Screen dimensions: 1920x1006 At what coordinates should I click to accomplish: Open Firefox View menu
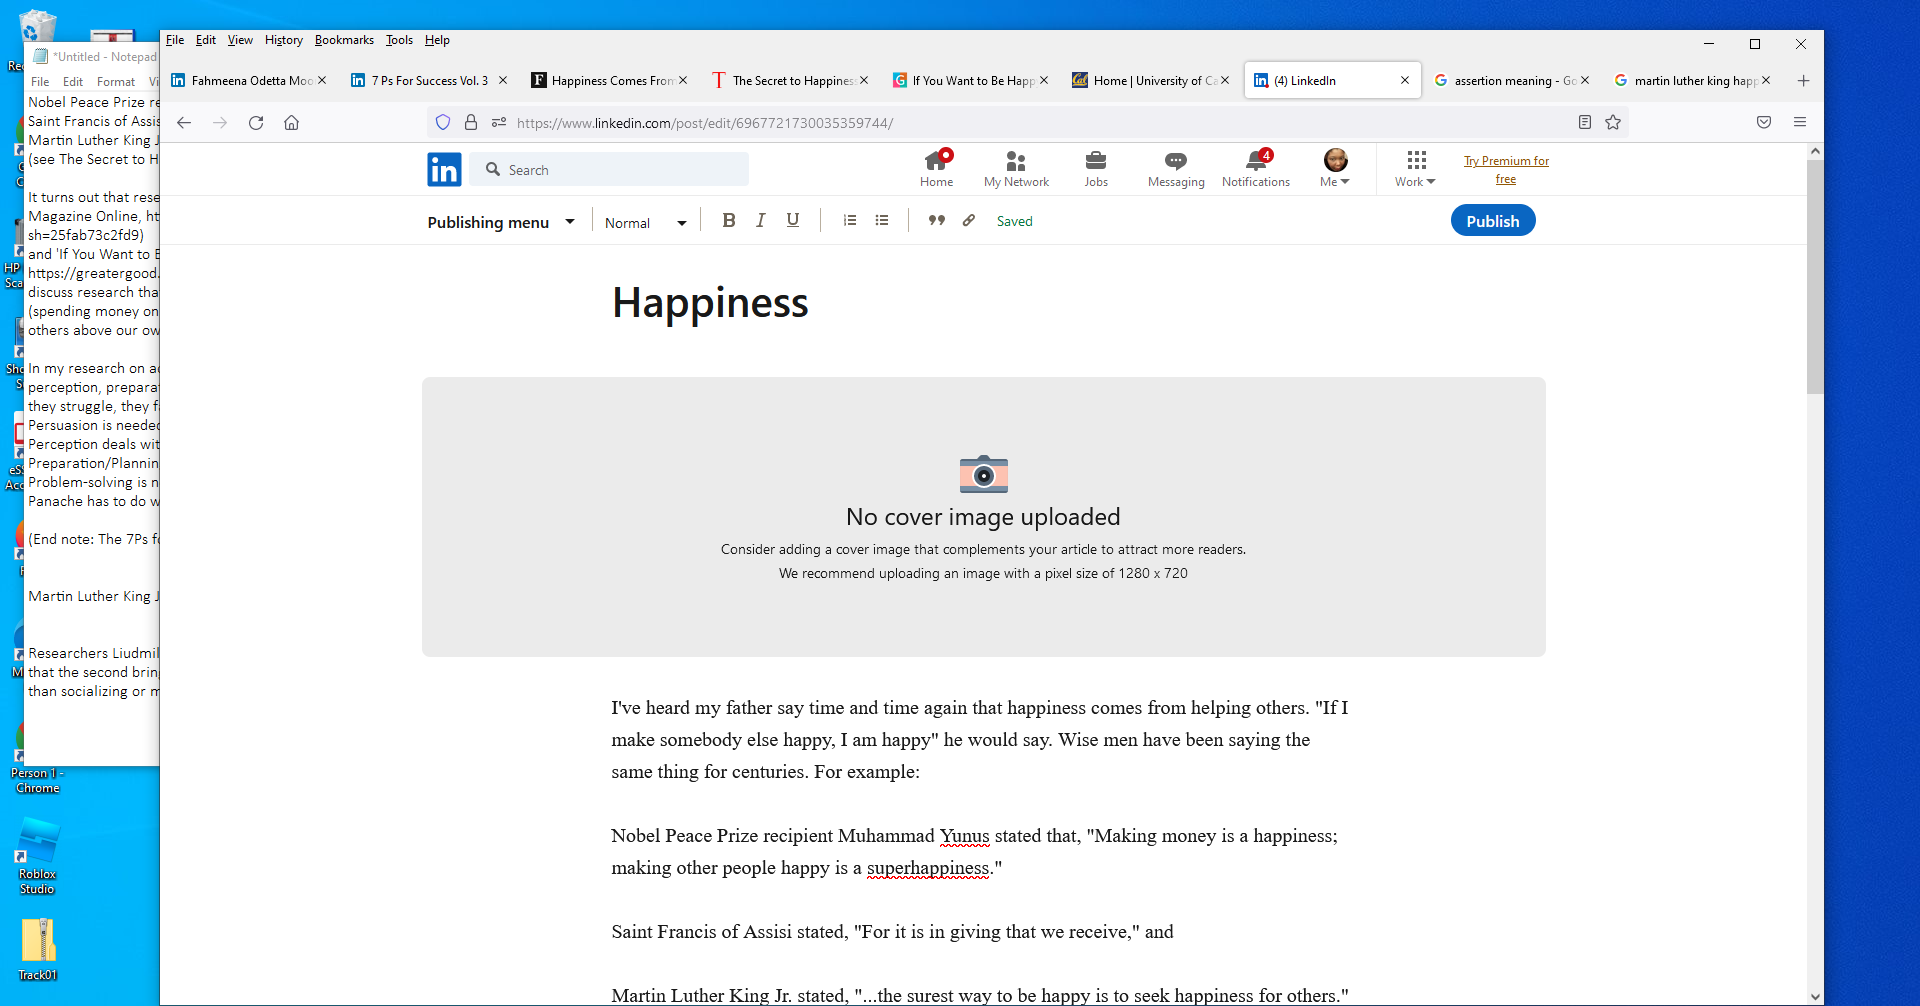pyautogui.click(x=240, y=40)
